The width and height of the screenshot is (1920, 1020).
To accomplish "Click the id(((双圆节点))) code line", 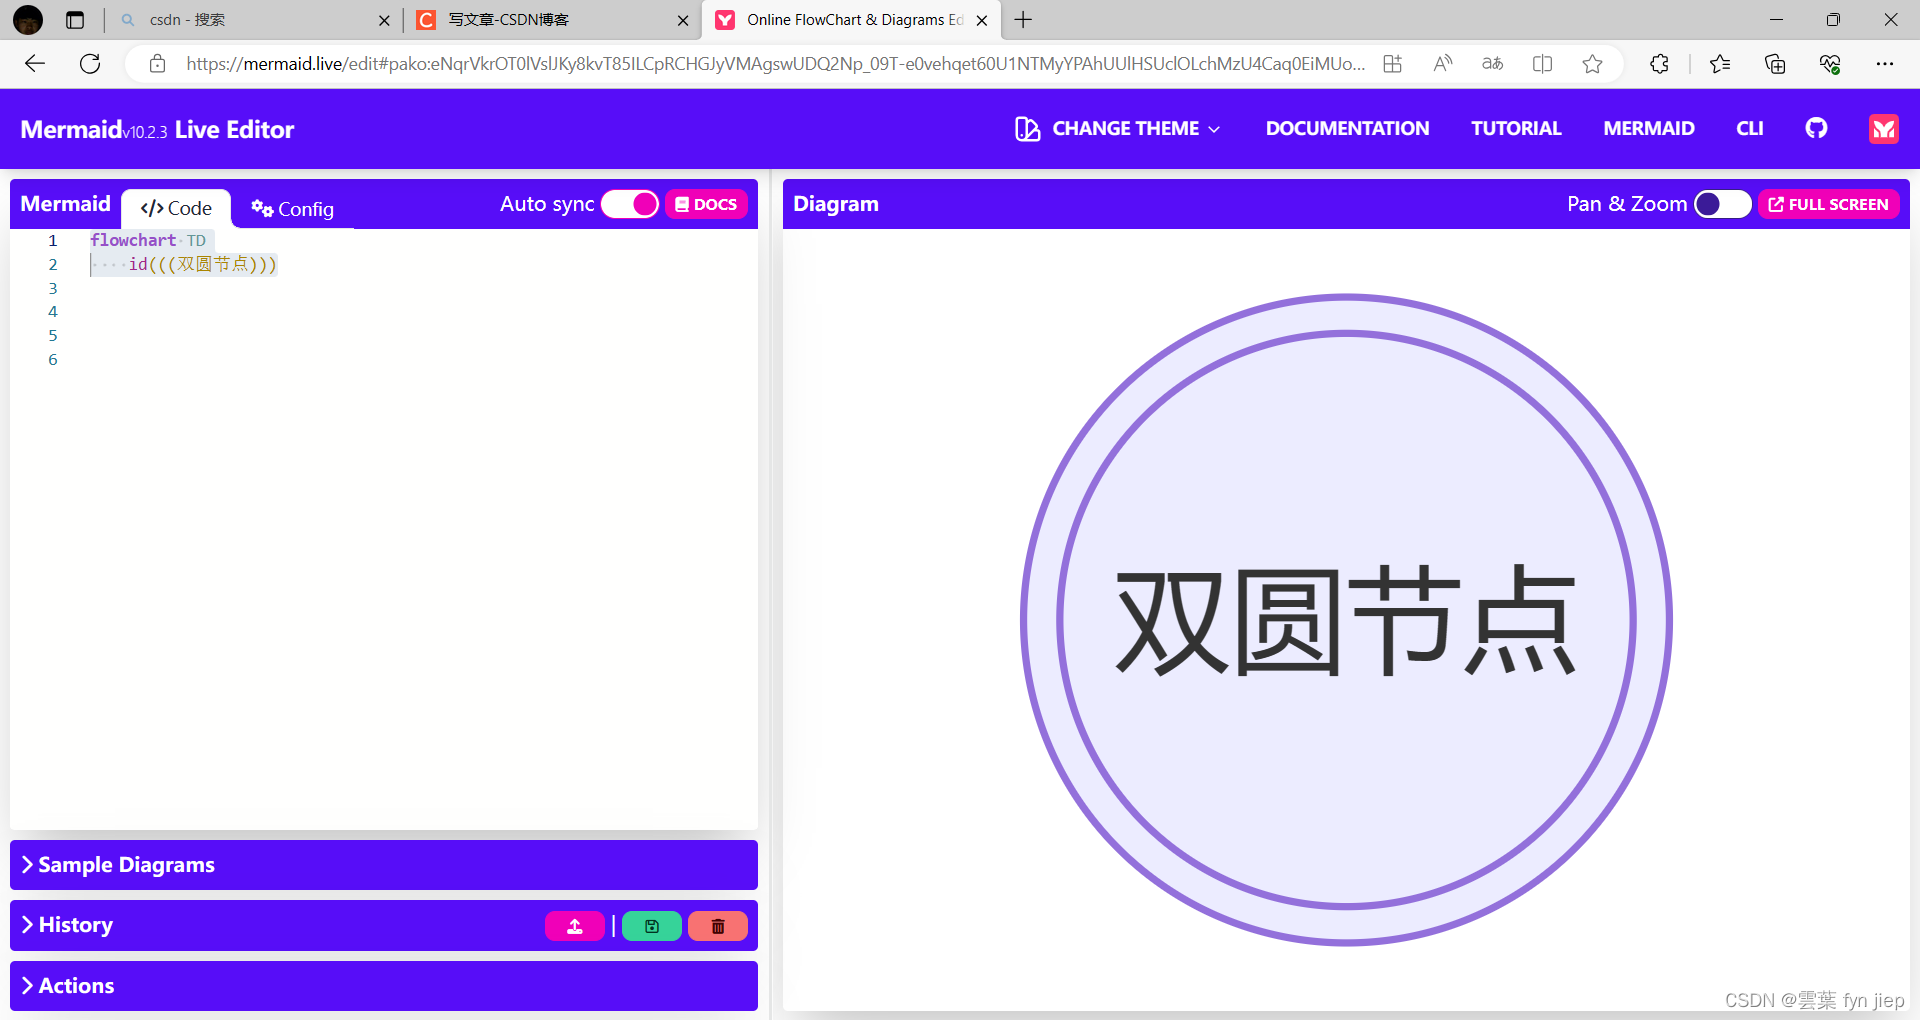I will click(202, 264).
